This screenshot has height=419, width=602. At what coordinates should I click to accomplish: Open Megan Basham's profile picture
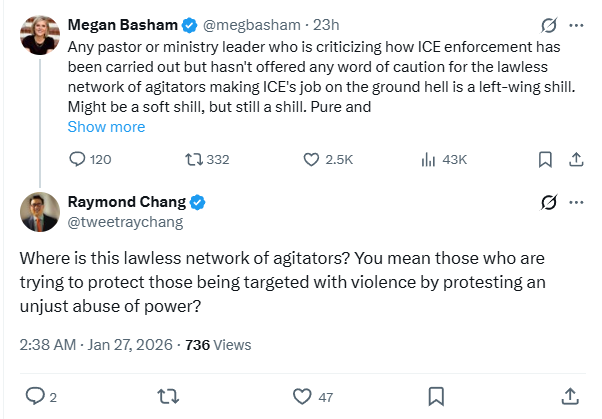click(x=39, y=37)
